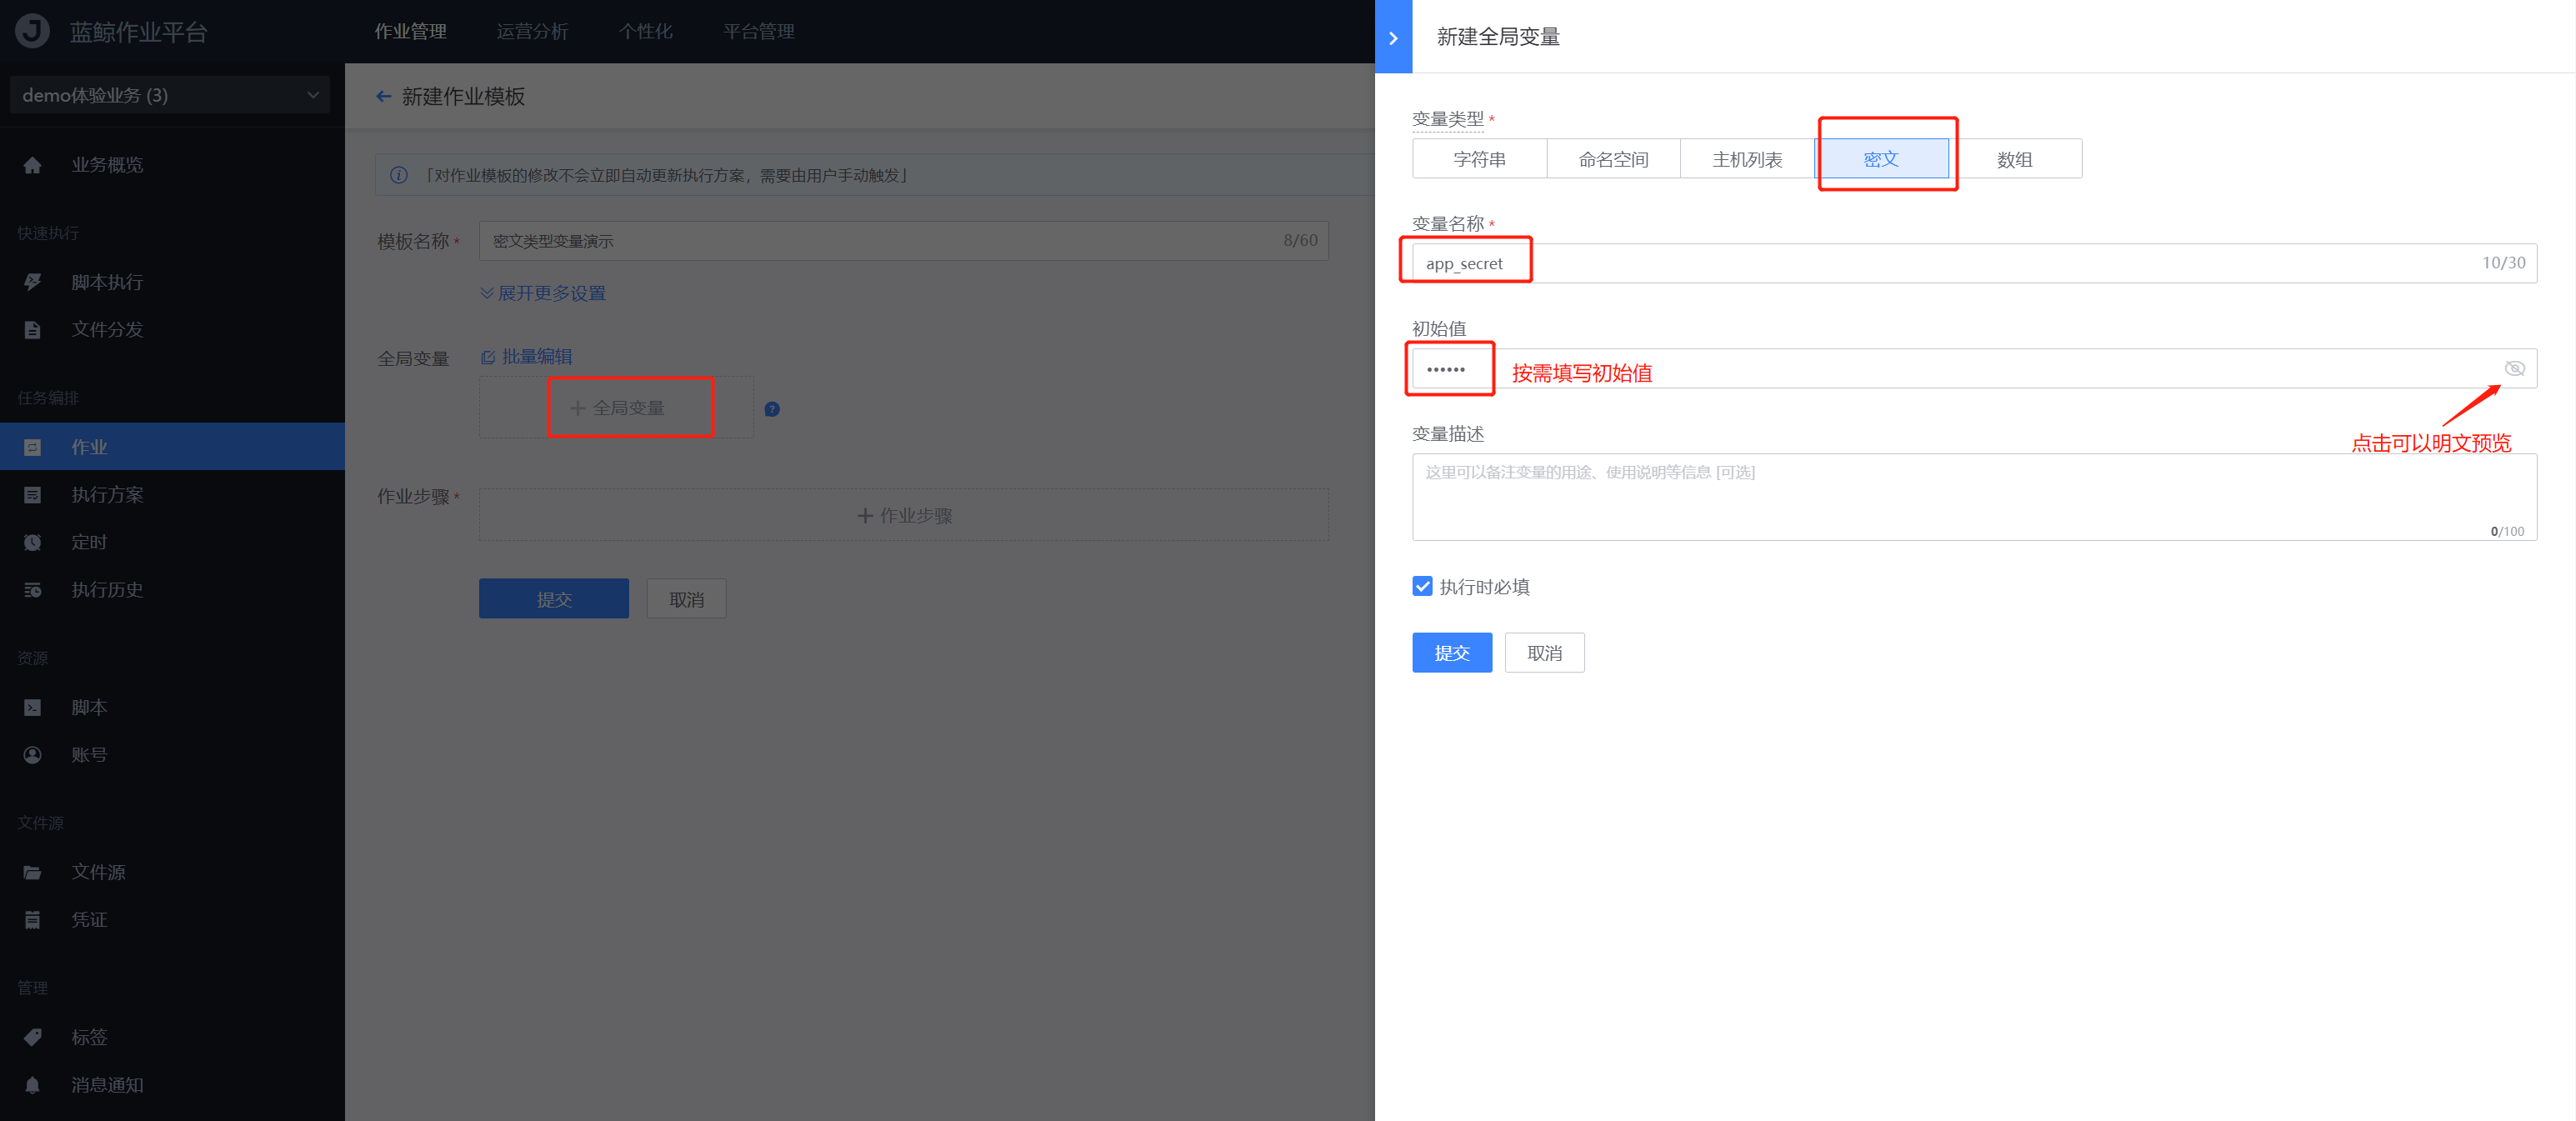The height and width of the screenshot is (1121, 2576).
Task: Open 作业管理 top menu
Action: [410, 31]
